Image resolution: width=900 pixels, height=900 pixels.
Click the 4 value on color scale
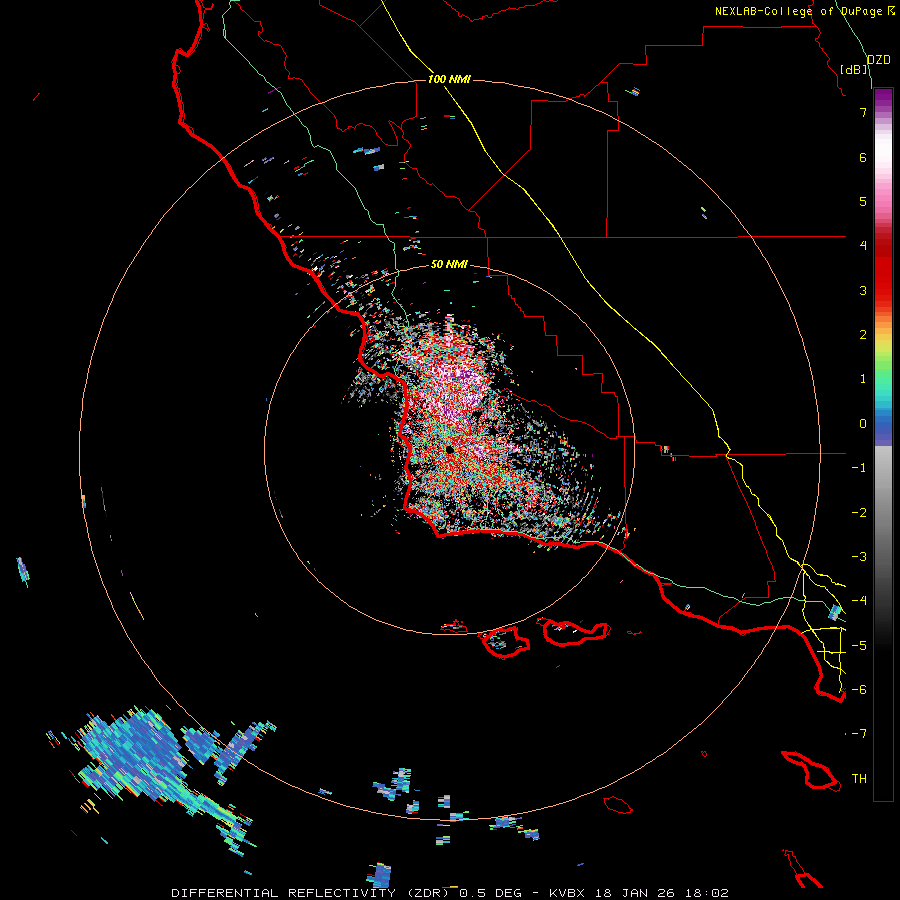[863, 246]
